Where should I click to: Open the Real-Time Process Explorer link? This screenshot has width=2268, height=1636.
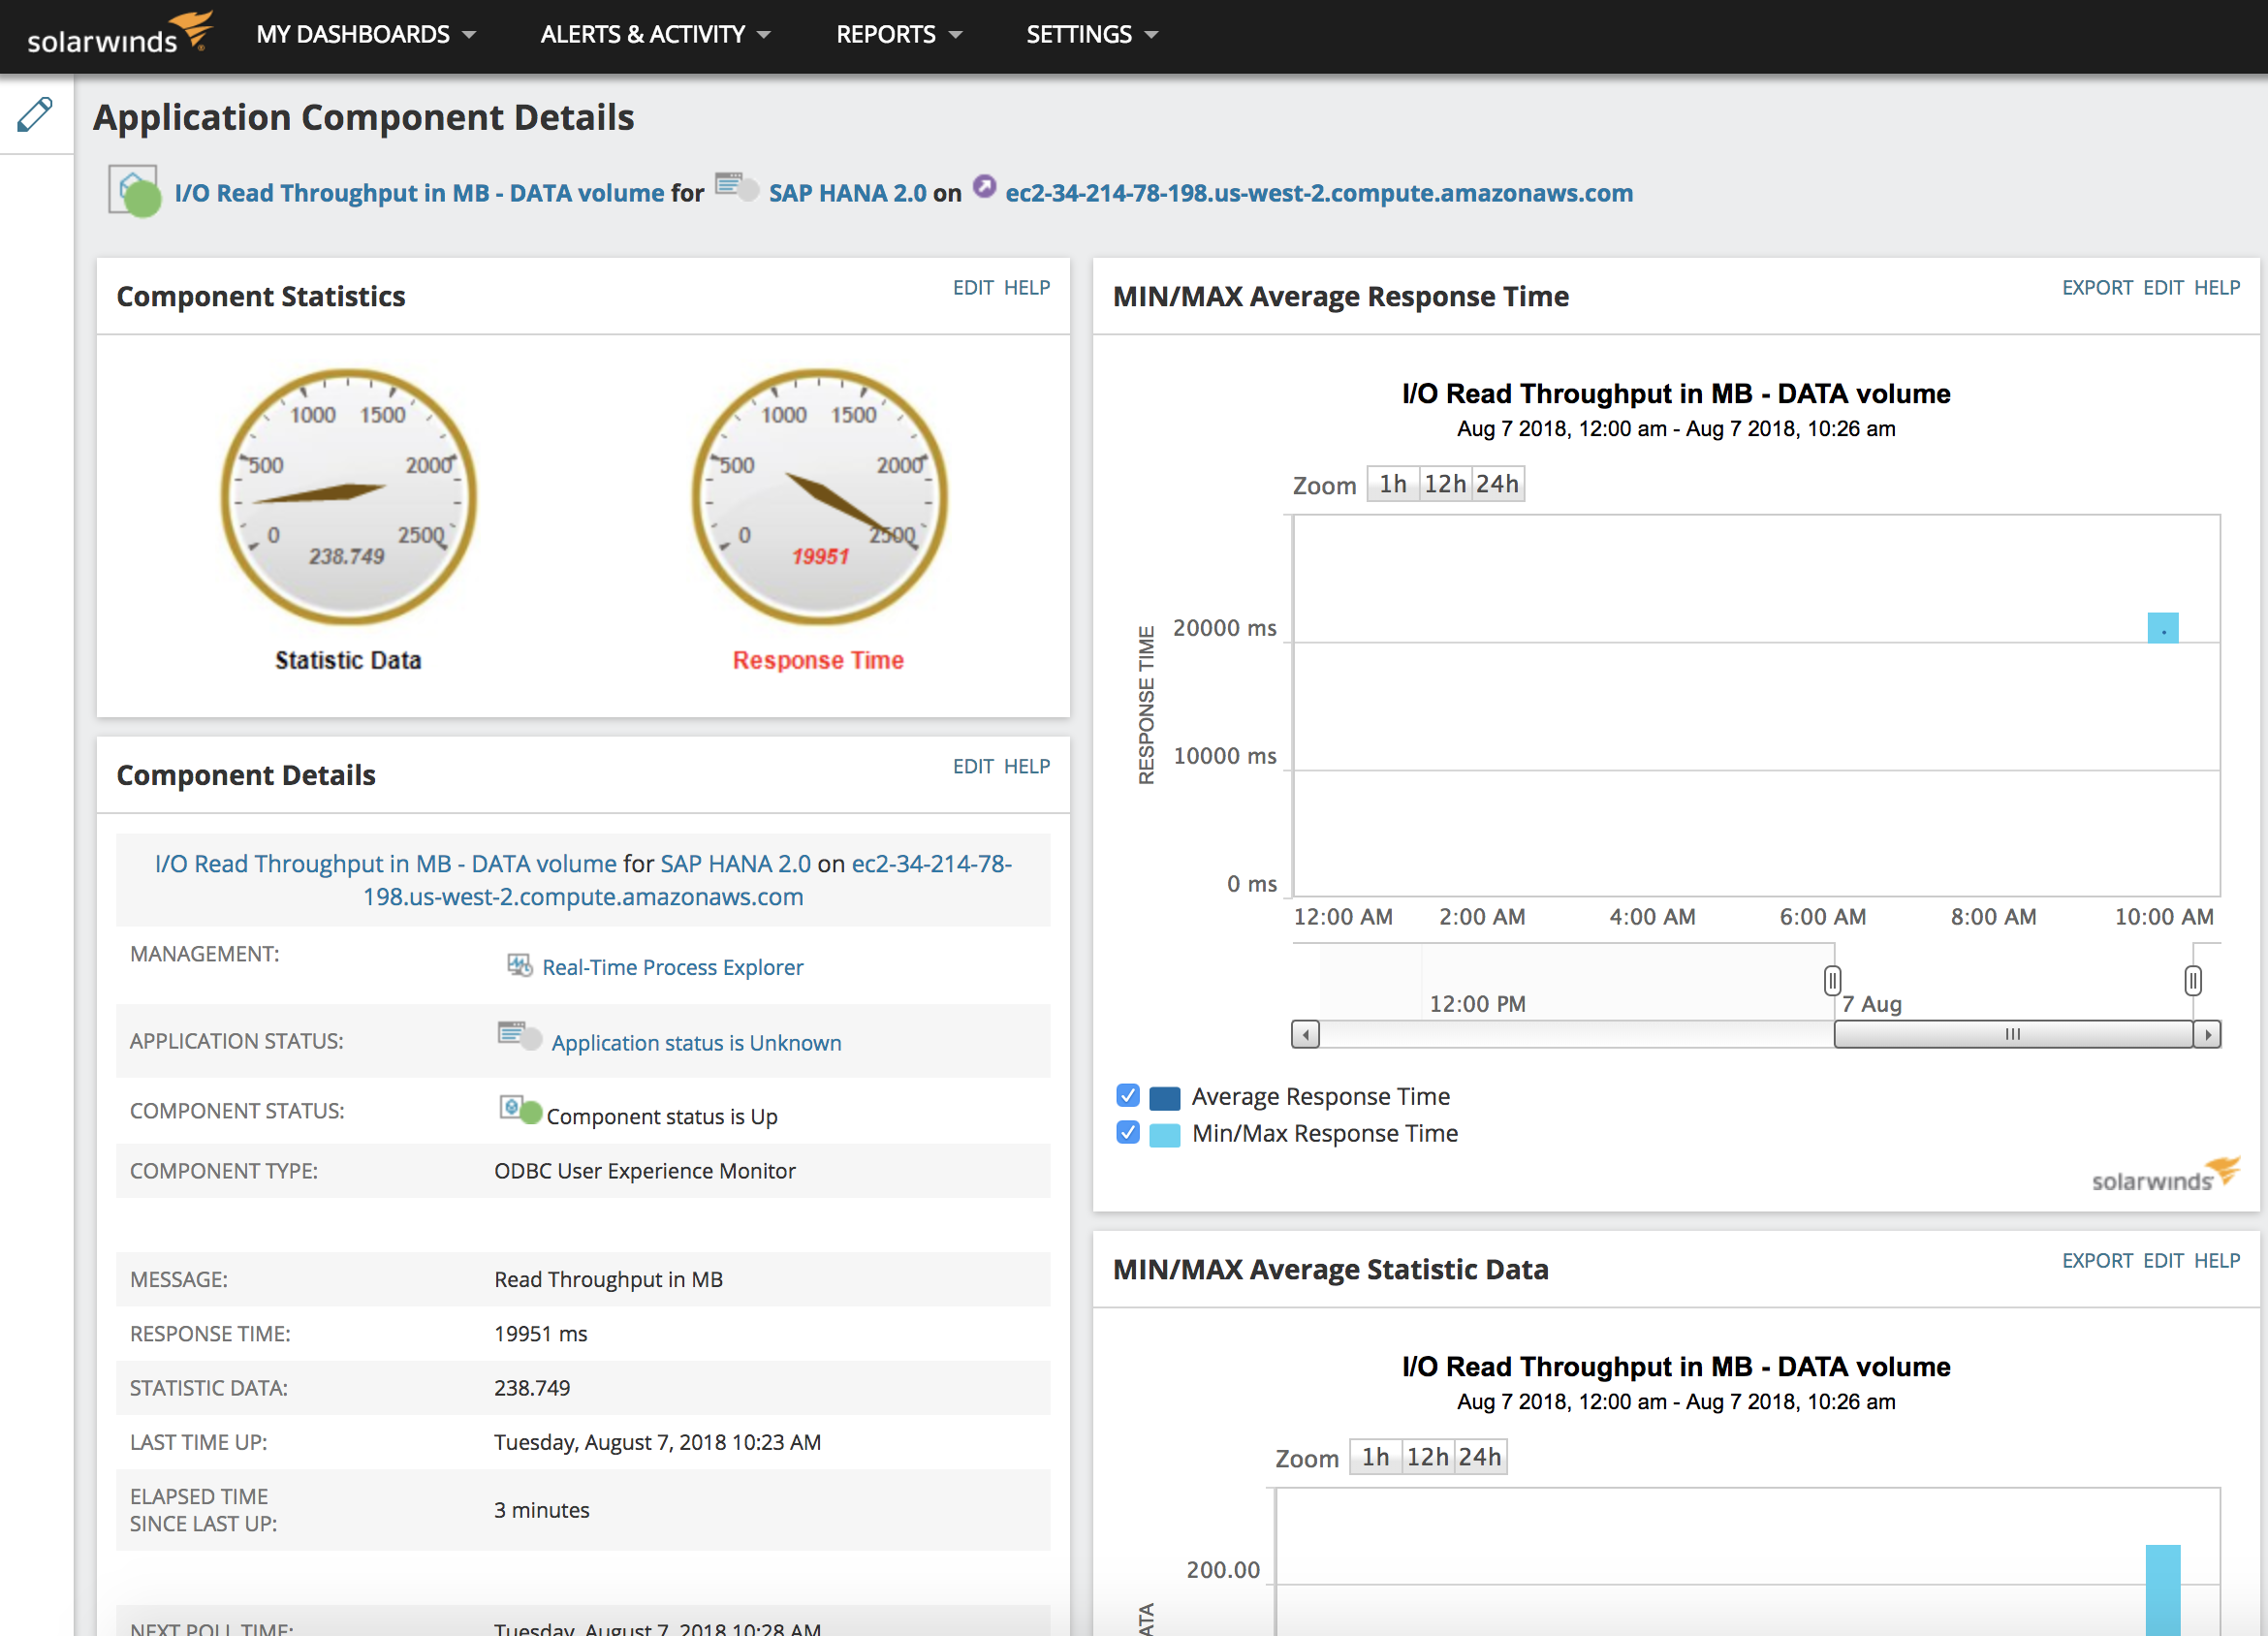pyautogui.click(x=672, y=967)
